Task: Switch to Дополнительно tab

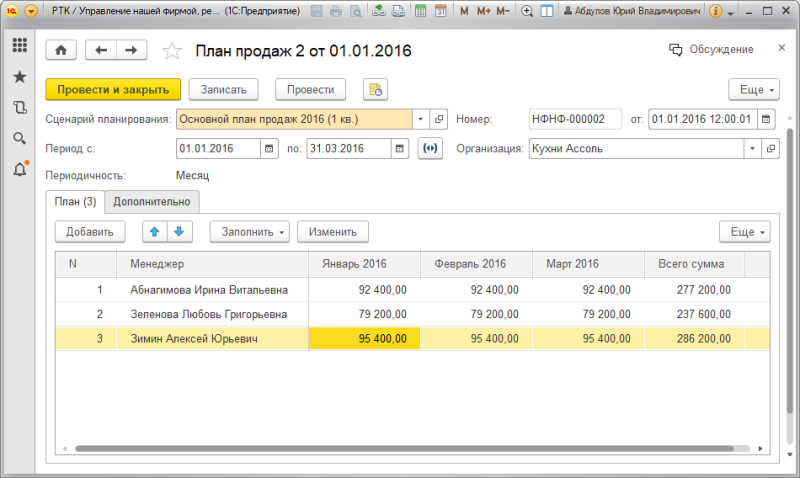Action: 152,202
